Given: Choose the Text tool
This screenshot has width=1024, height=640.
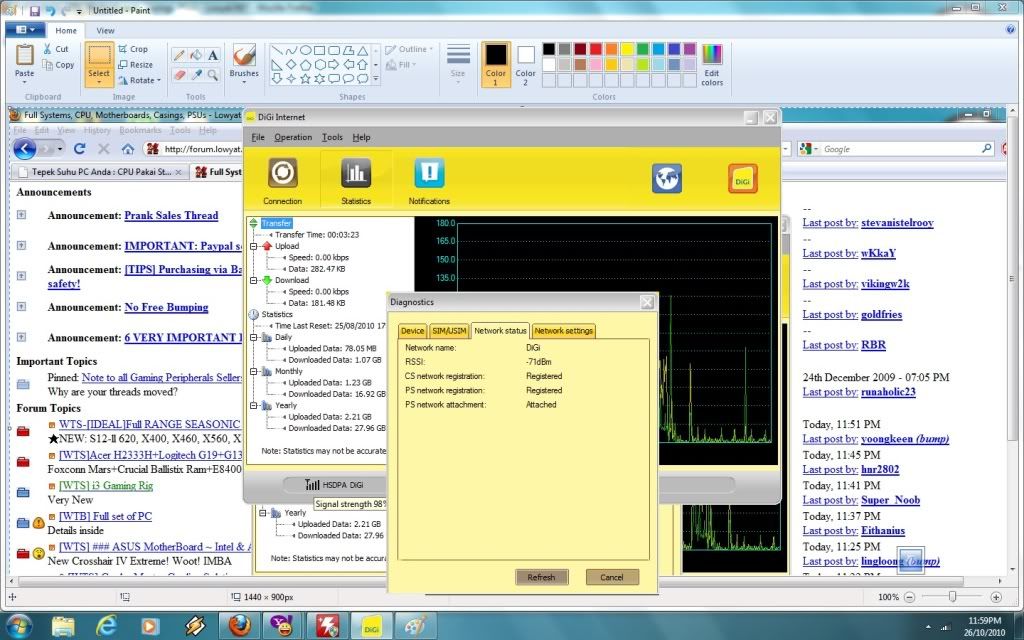Looking at the screenshot, I should (x=215, y=55).
